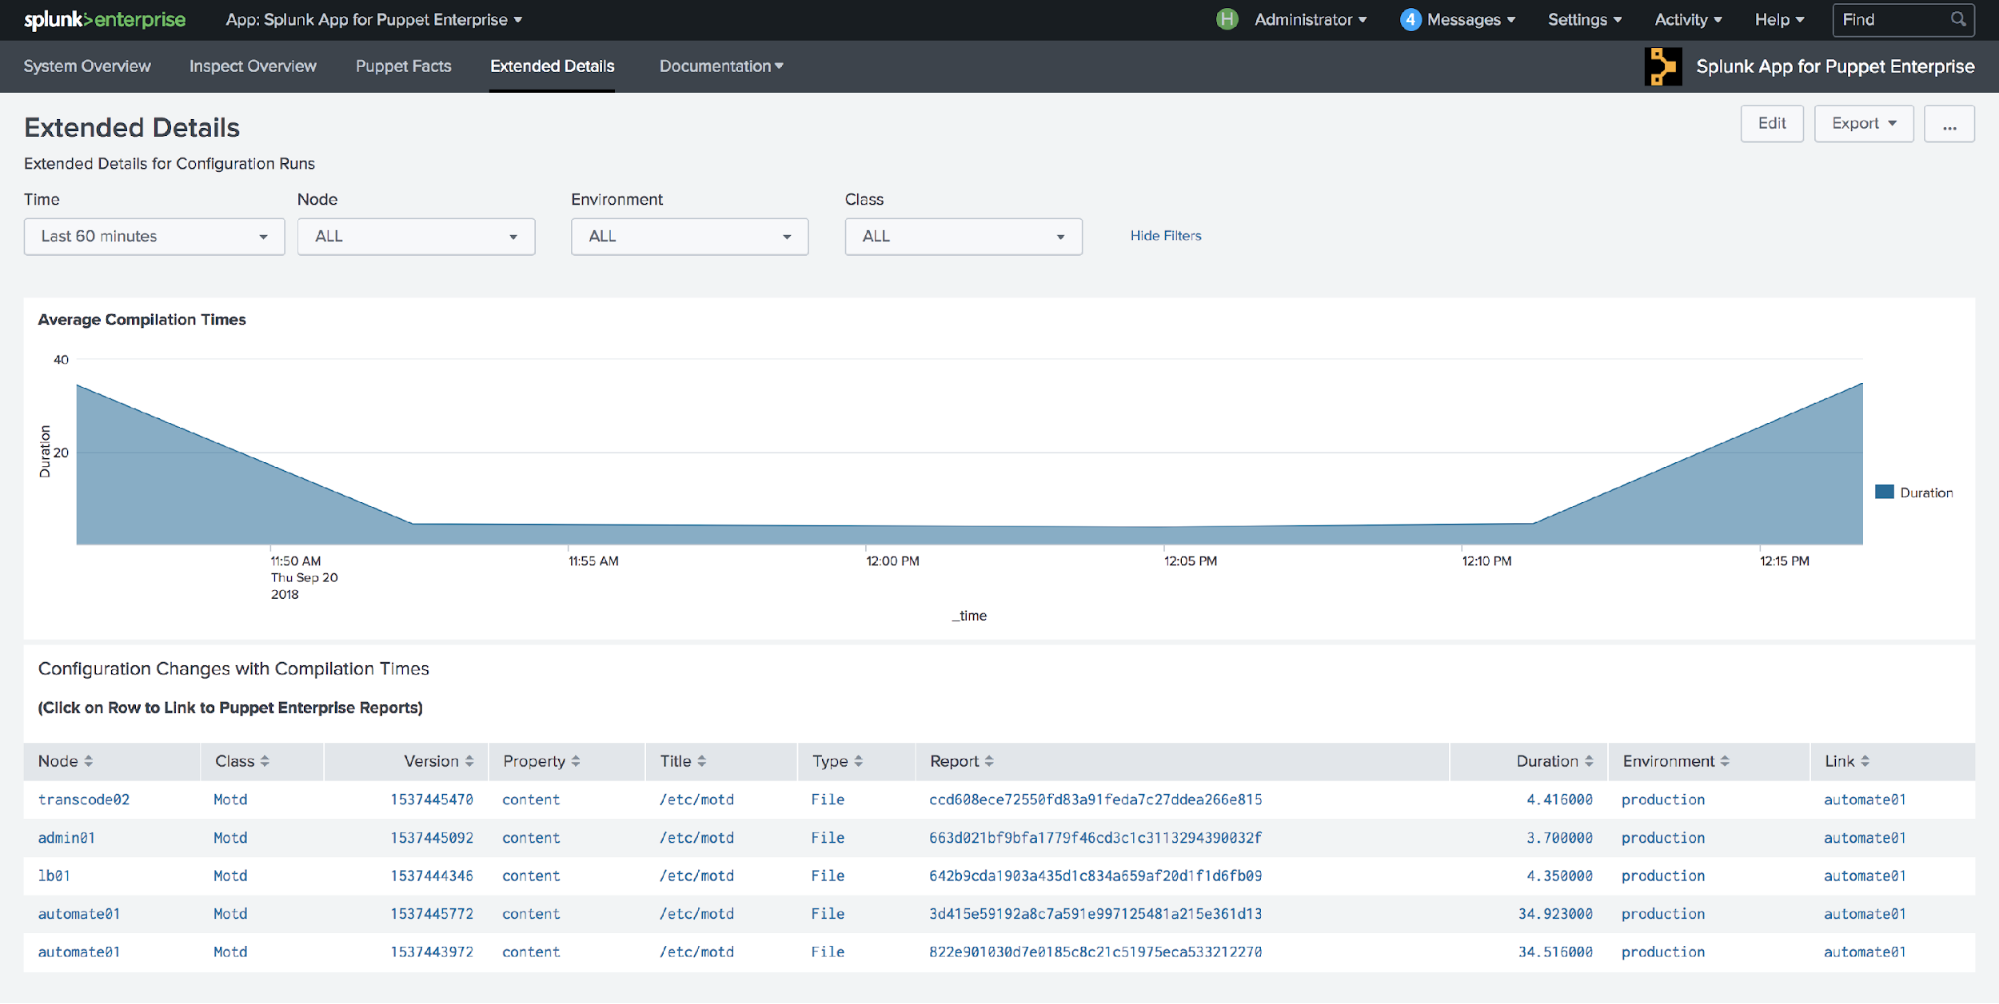Go to Puppet Facts tab
Screen dimensions: 1999x1004
[x=403, y=66]
